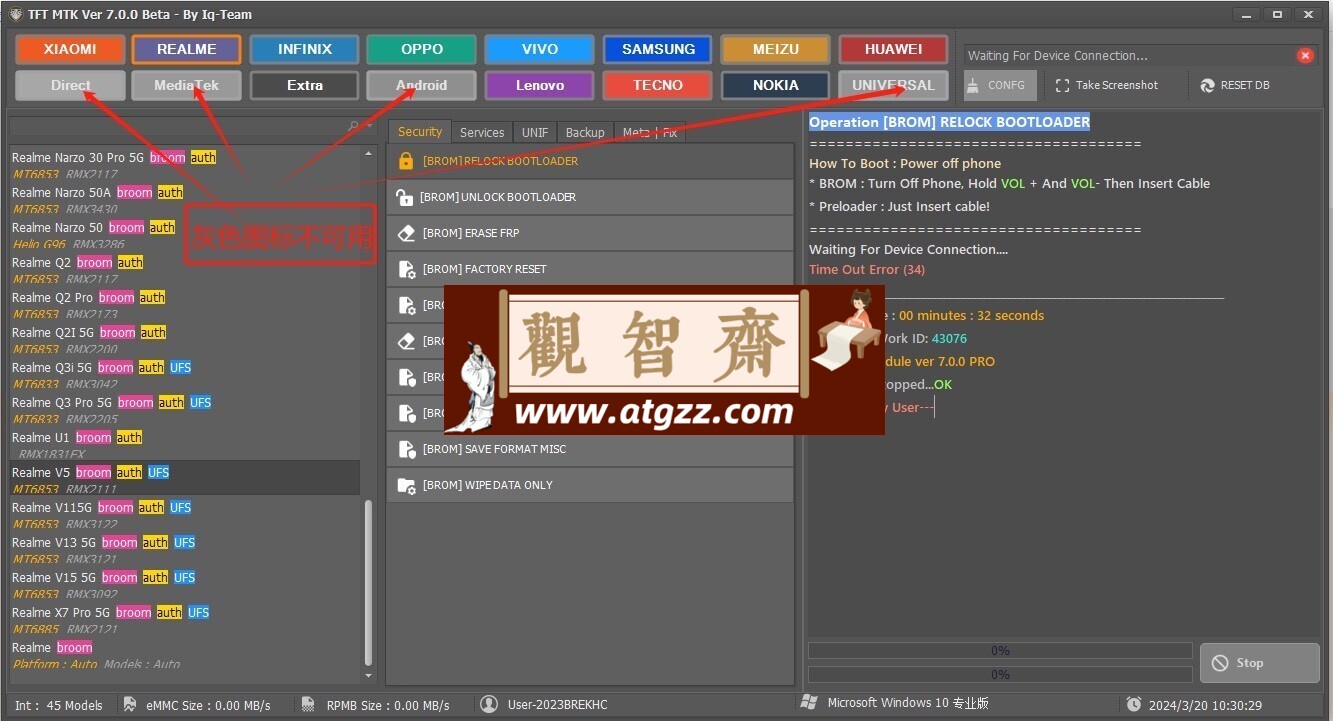Click the User-2023BREKHC user icon
The image size is (1333, 721).
[x=489, y=704]
